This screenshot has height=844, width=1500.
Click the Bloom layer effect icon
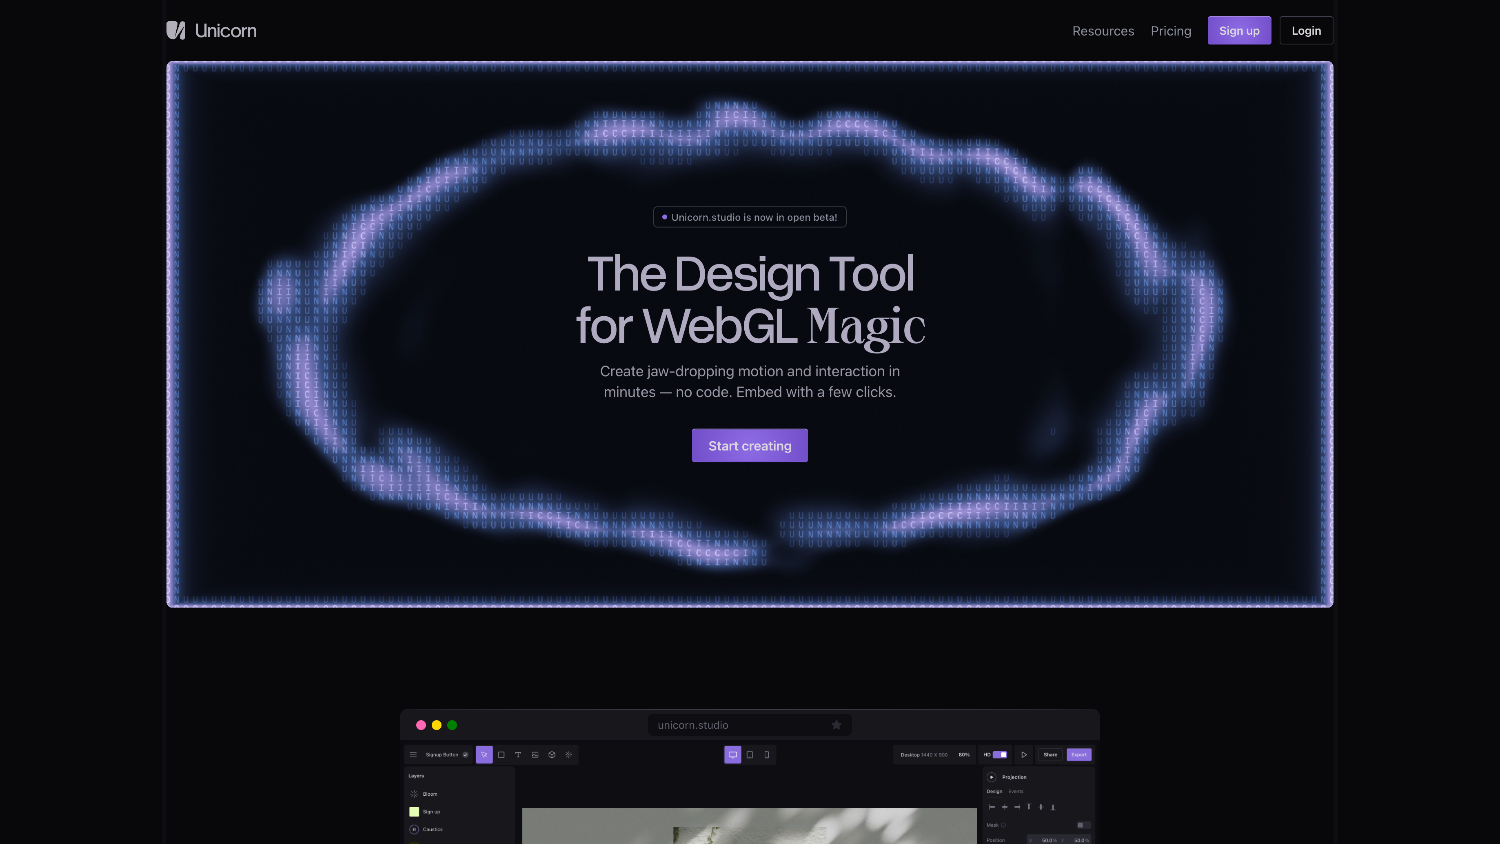coord(414,794)
